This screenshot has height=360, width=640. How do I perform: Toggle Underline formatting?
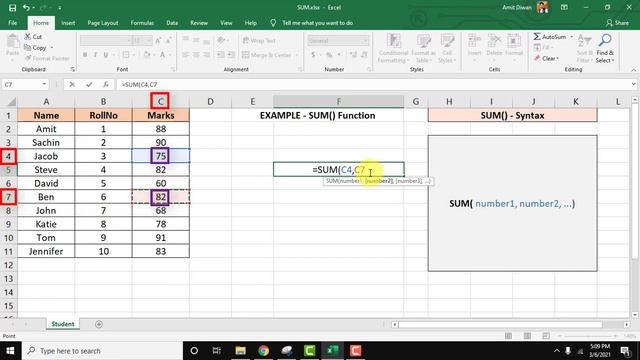tap(106, 55)
